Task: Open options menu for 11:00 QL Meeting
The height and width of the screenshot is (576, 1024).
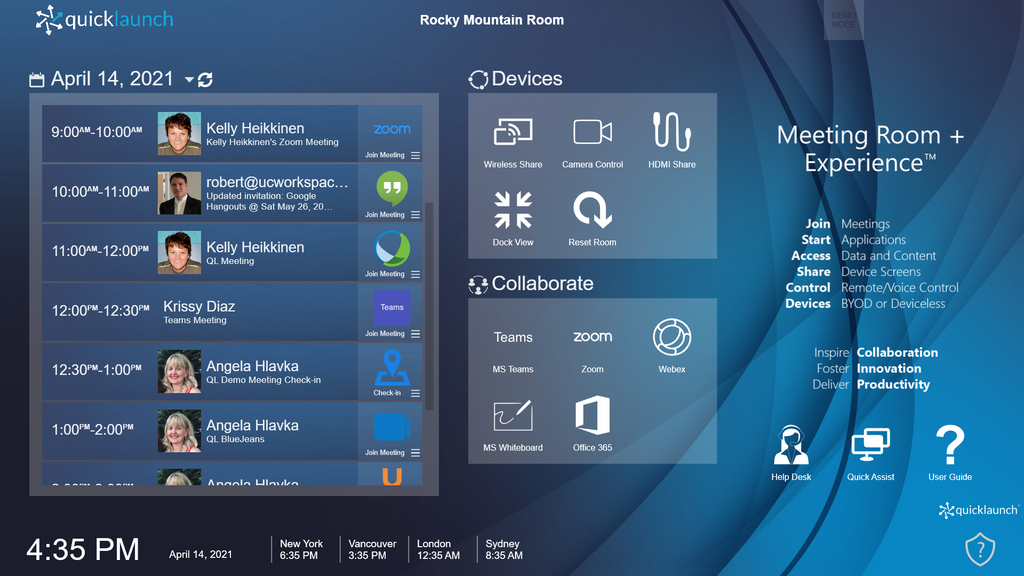Action: click(415, 274)
